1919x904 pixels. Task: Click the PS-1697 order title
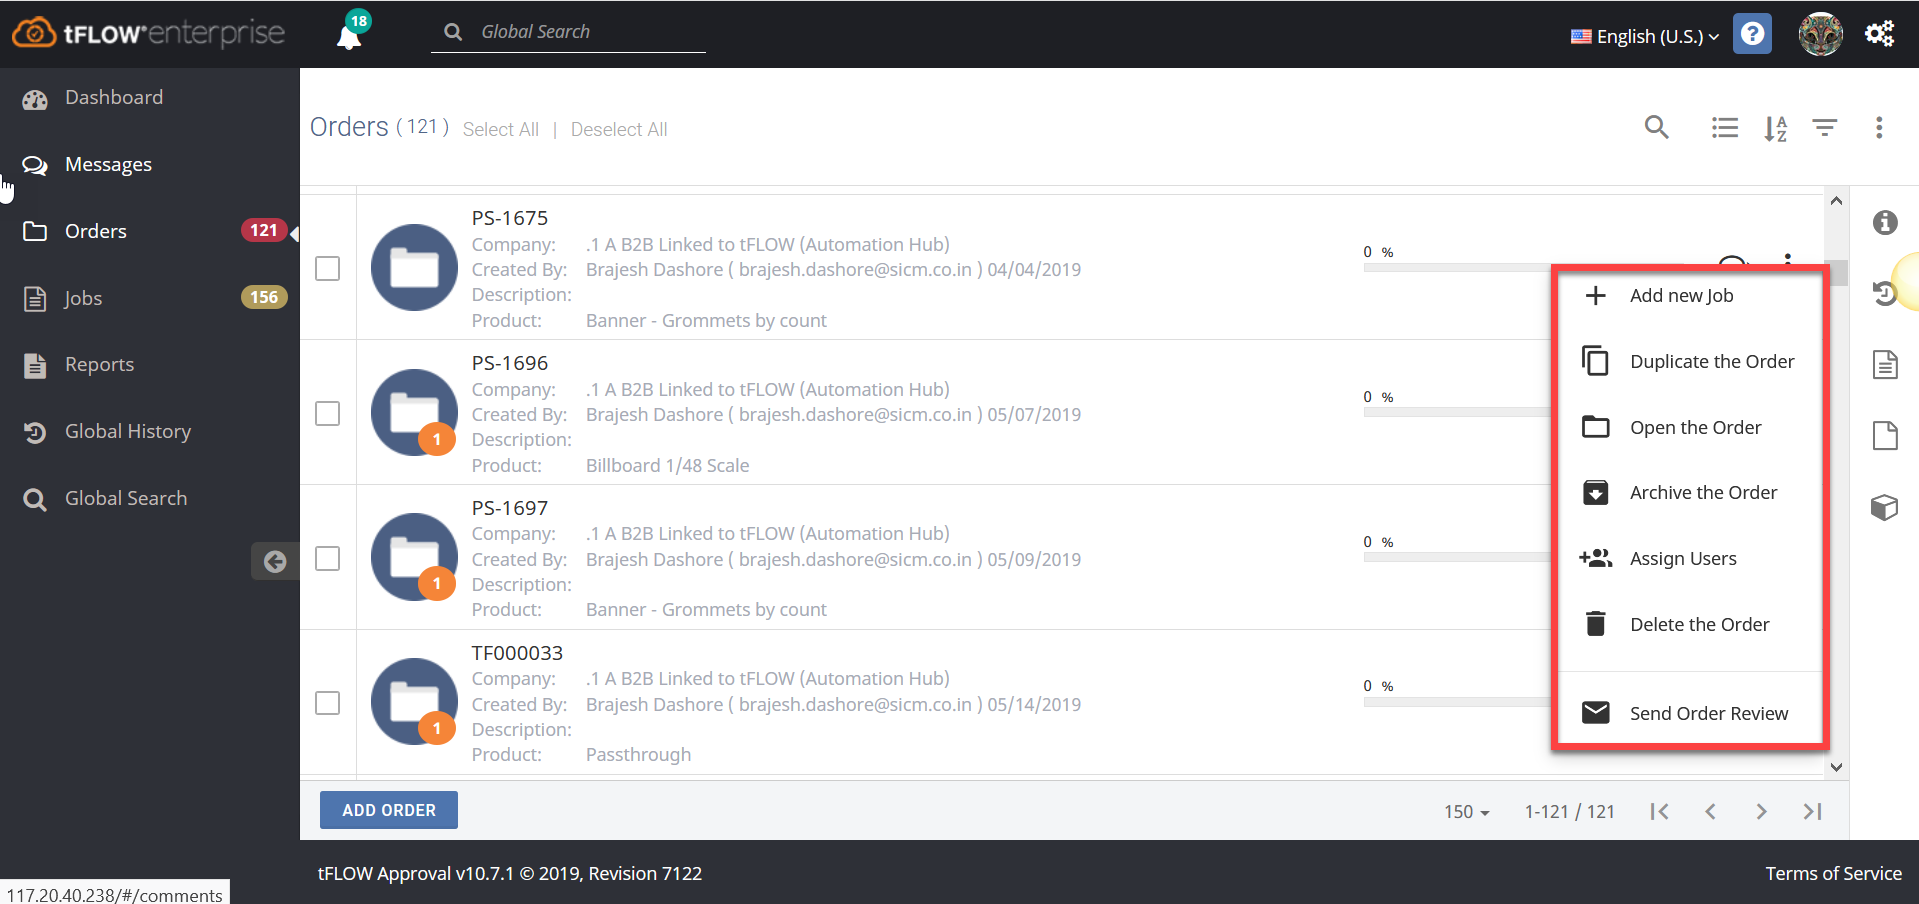tap(510, 508)
